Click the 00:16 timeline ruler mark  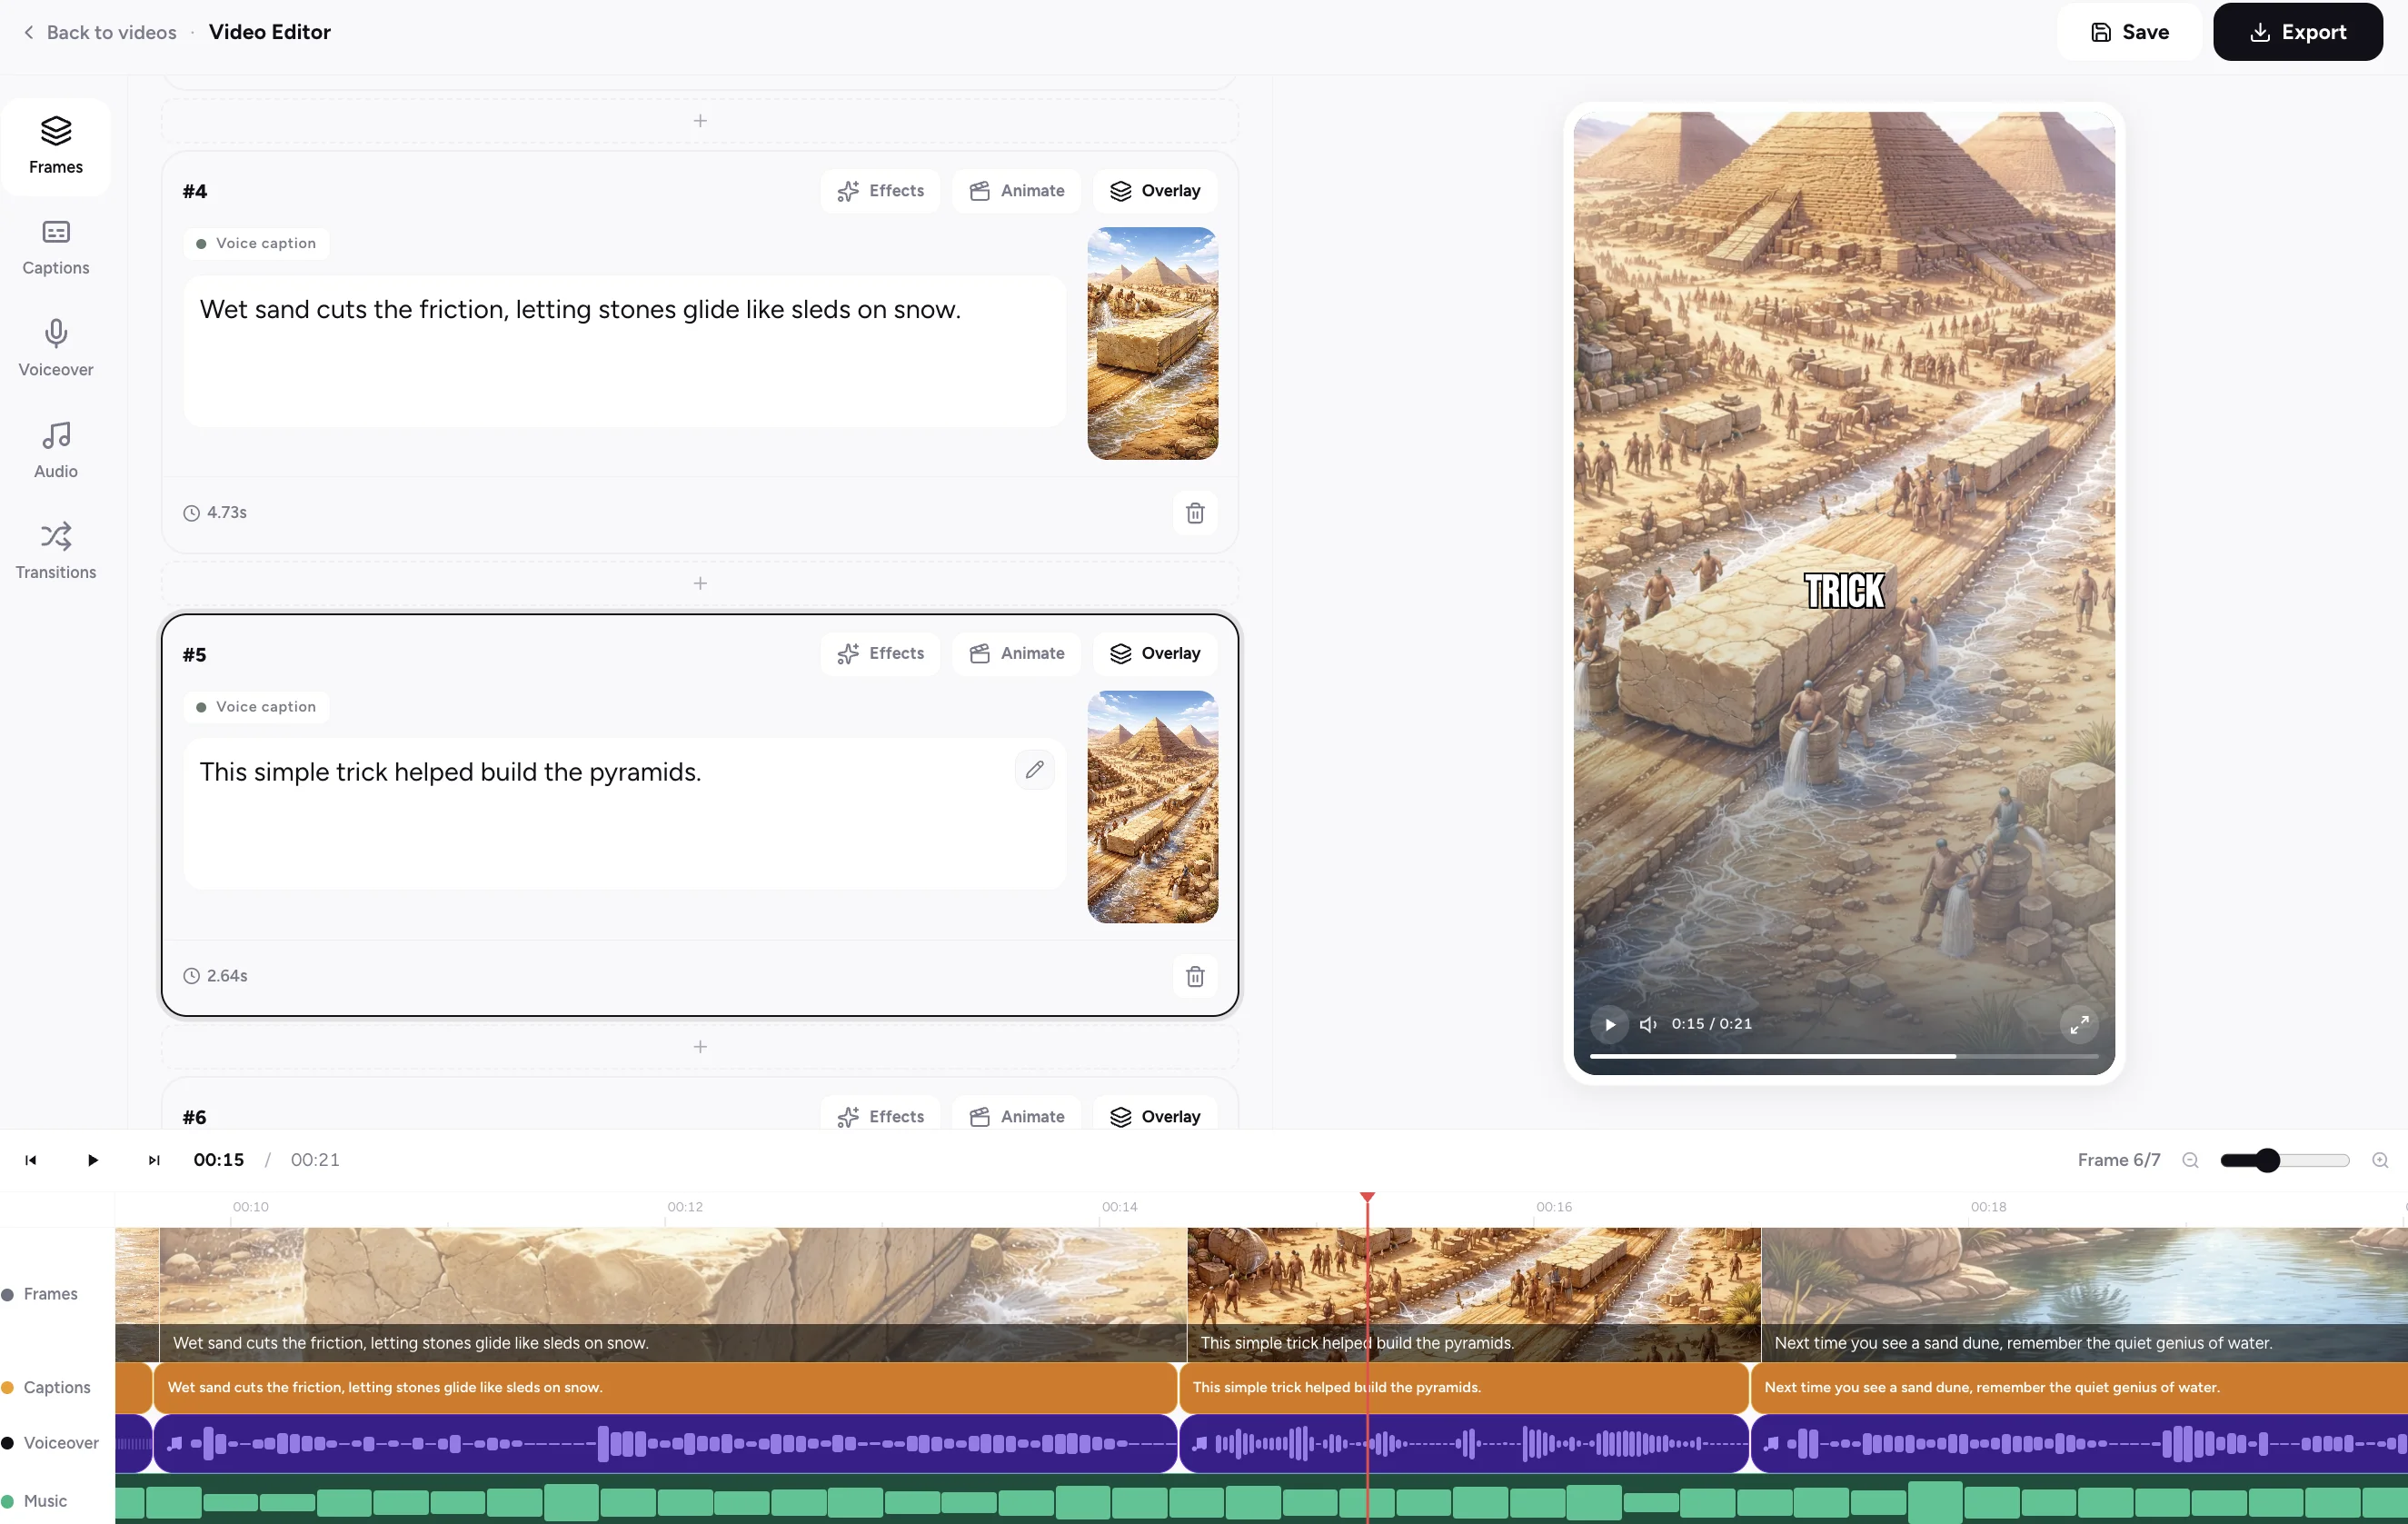pos(1554,1207)
